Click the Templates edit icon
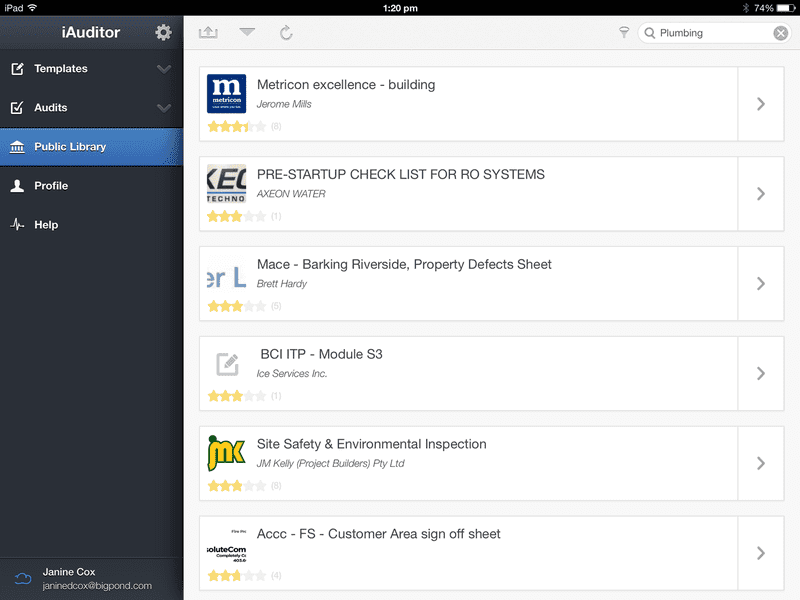The image size is (800, 600). click(x=17, y=68)
